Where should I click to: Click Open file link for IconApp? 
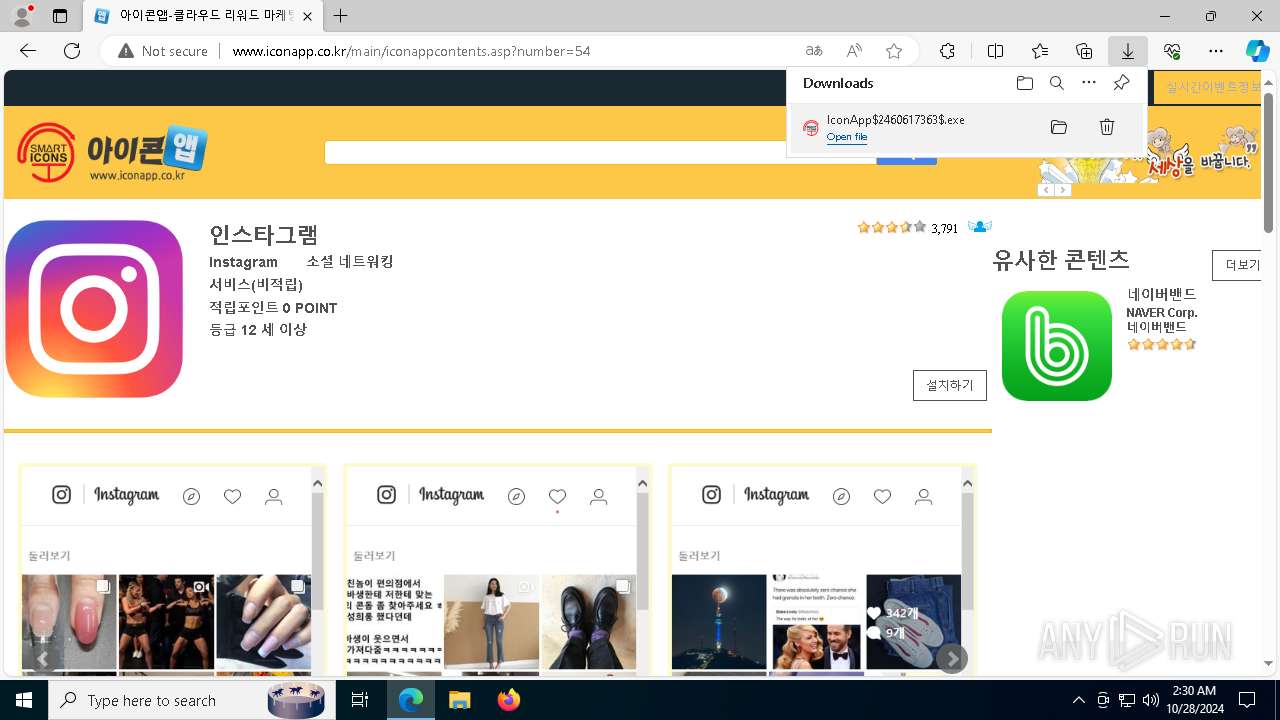pos(847,137)
